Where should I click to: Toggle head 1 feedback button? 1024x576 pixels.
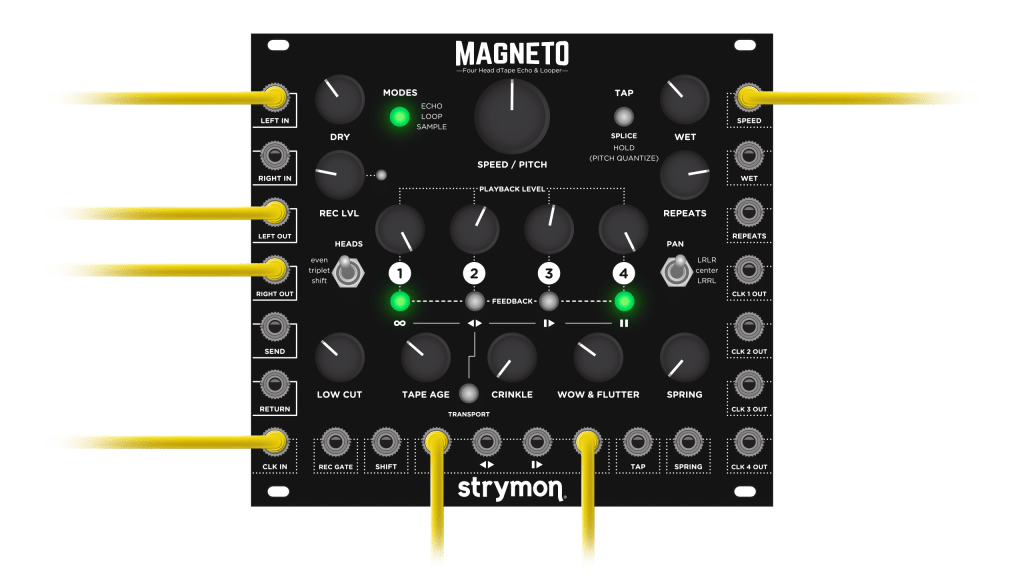tap(400, 301)
